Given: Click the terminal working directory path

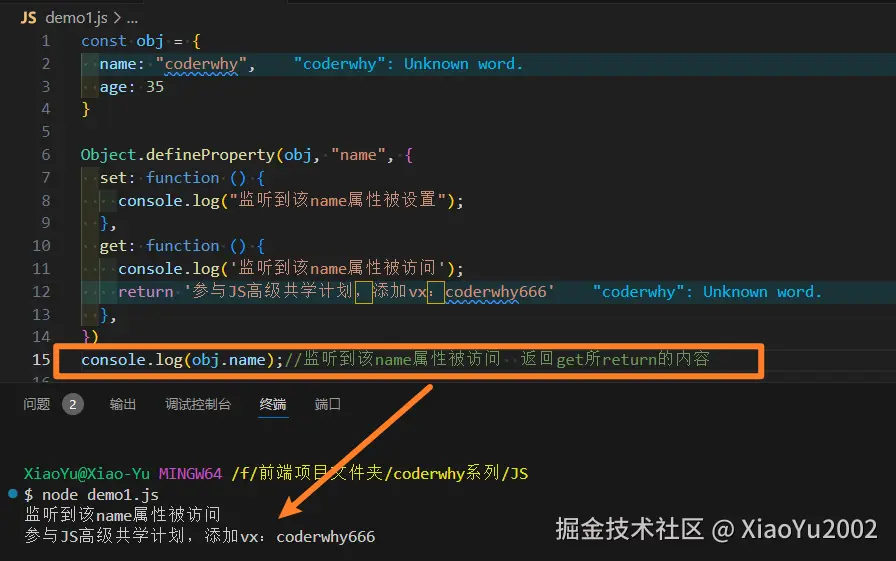Looking at the screenshot, I should pyautogui.click(x=380, y=474).
